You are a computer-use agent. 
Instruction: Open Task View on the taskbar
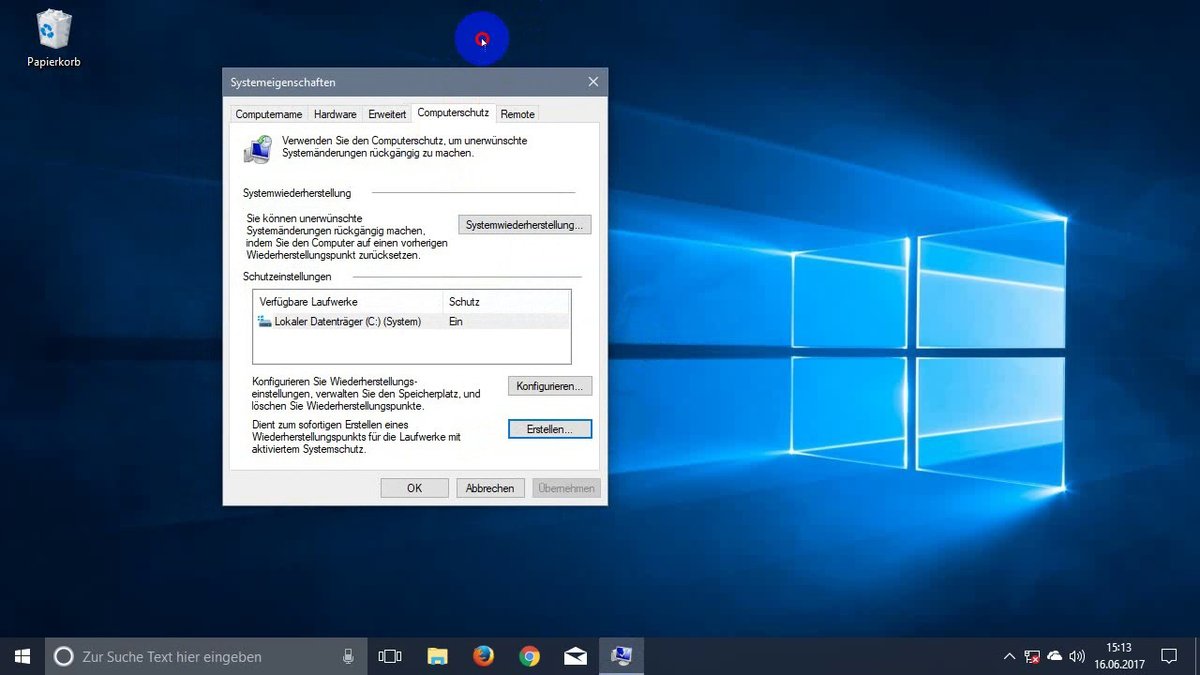(389, 656)
